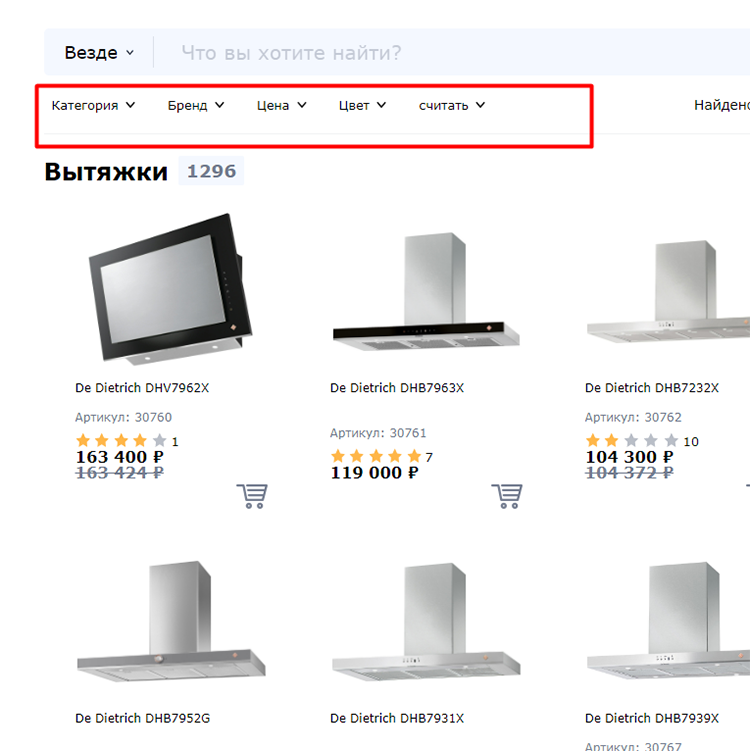View the black angled DHV7962X hood image

170,289
